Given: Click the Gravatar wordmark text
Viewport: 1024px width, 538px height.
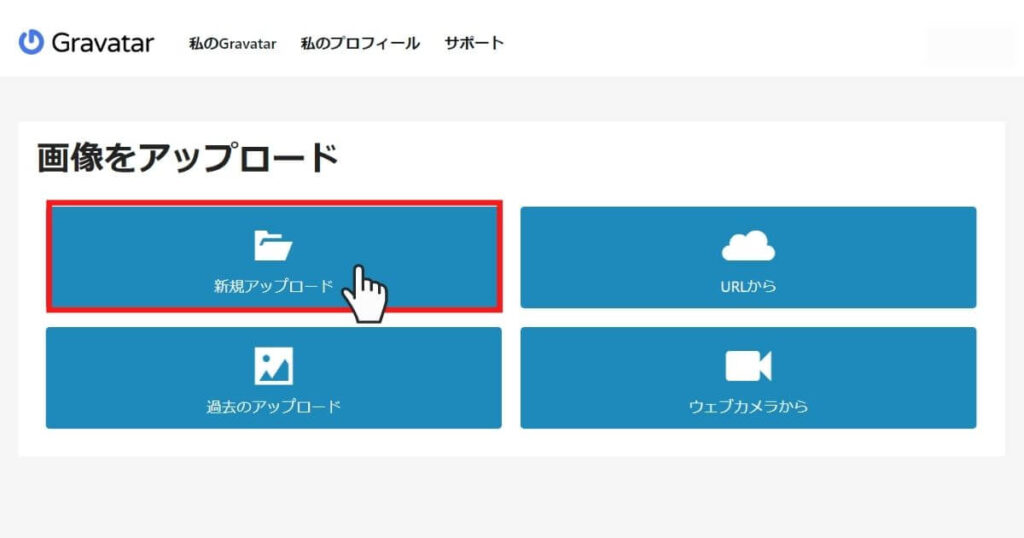Looking at the screenshot, I should (103, 43).
